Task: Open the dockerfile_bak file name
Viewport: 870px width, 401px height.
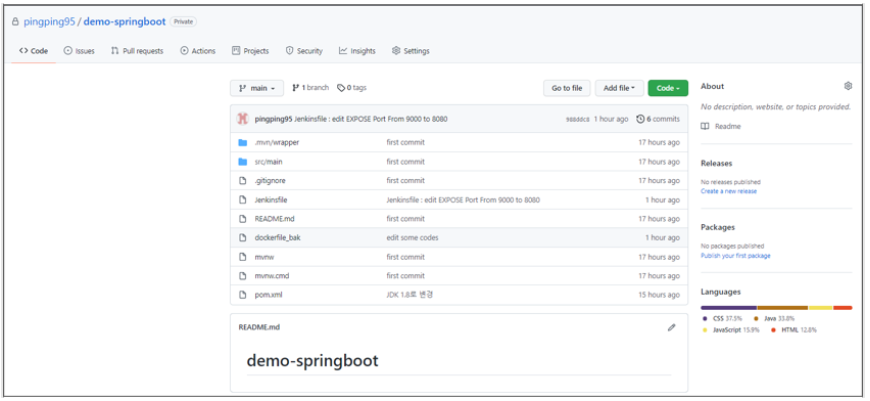Action: (x=277, y=237)
